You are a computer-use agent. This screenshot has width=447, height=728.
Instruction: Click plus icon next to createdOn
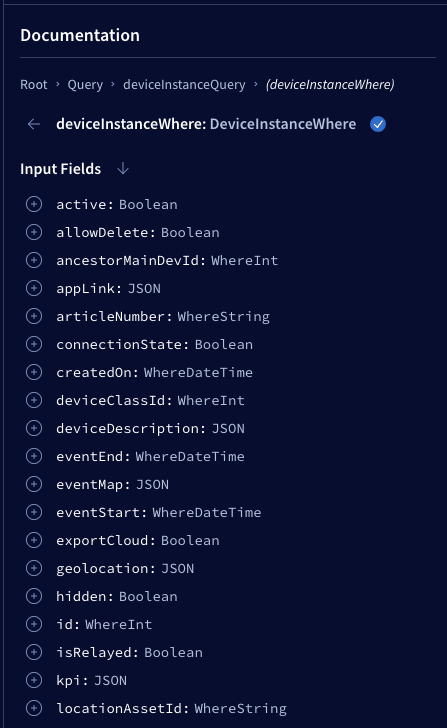pos(34,372)
